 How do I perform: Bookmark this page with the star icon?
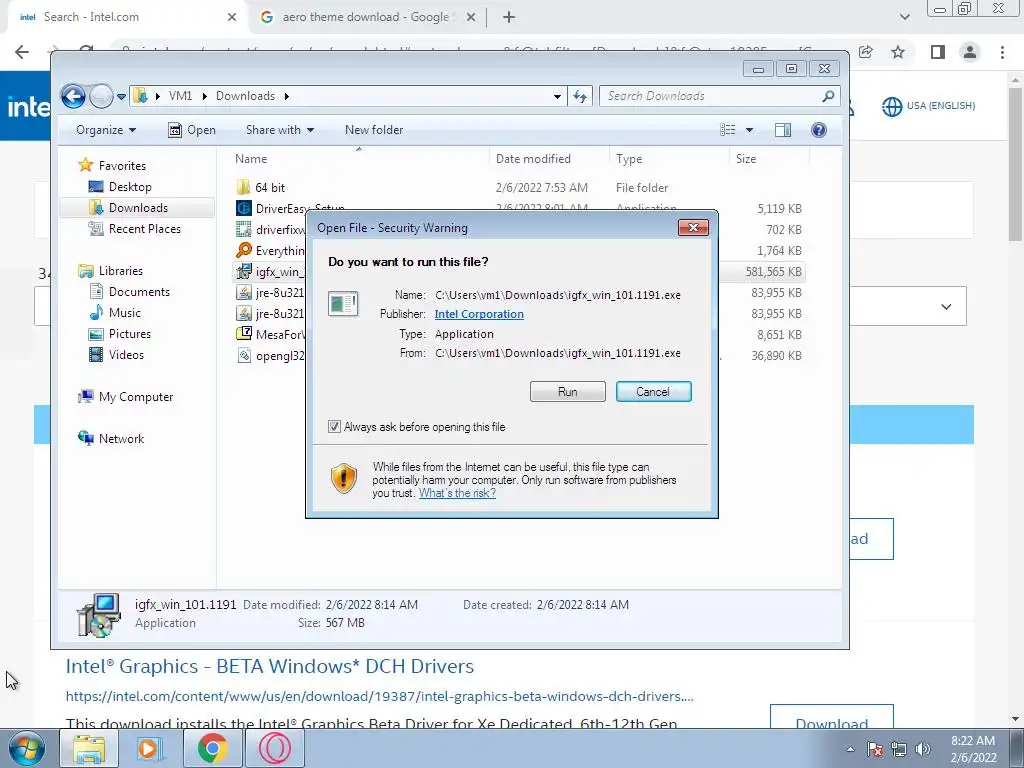pyautogui.click(x=898, y=52)
